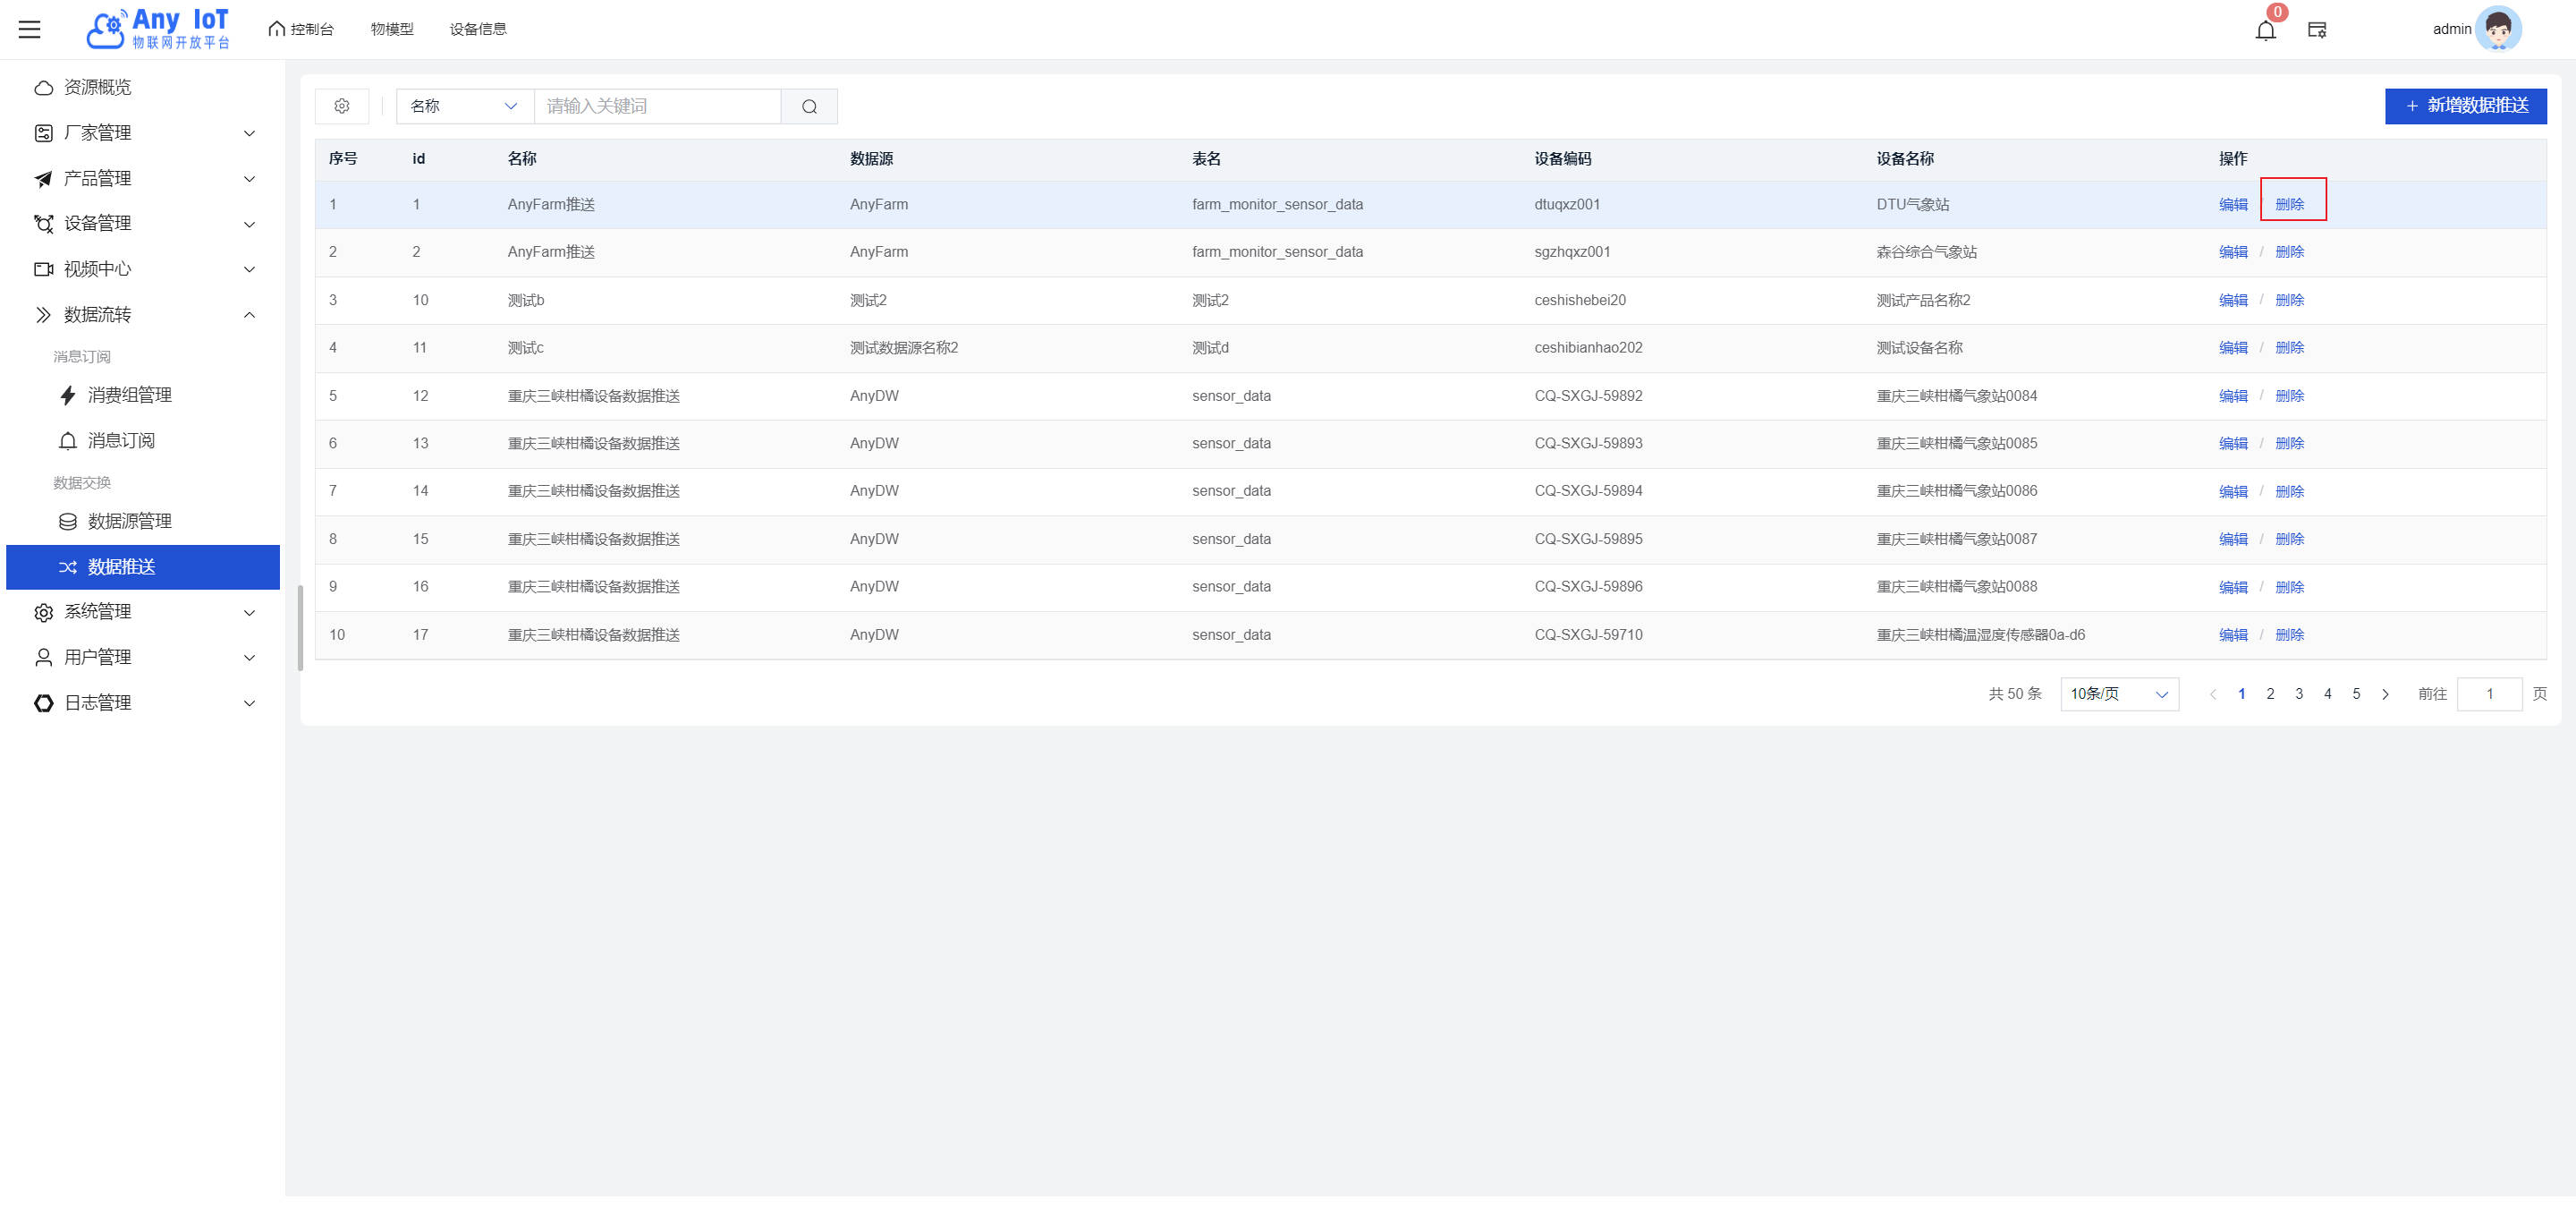Open 消费组管理 in sidebar
Viewport: 2576px width, 1208px height.
[129, 395]
